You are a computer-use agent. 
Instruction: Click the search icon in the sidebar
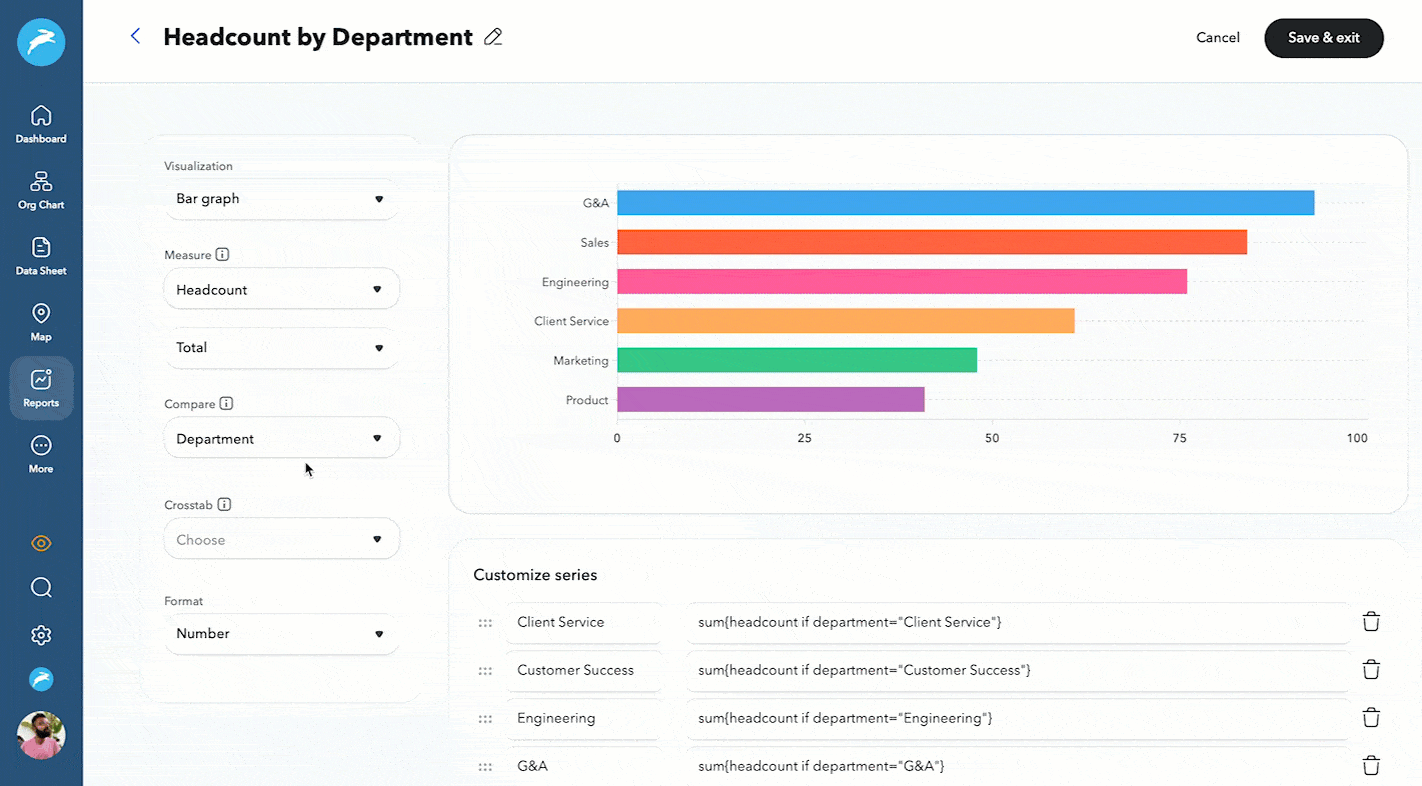(x=40, y=587)
